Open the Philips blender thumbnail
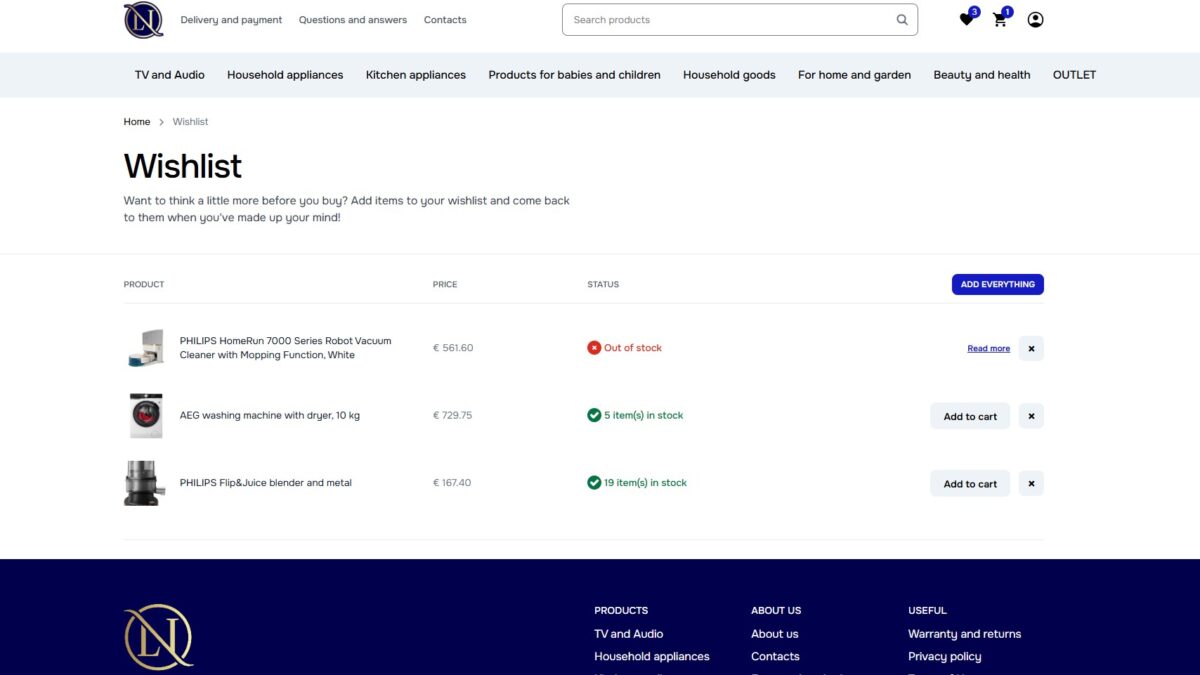This screenshot has width=1200, height=675. pyautogui.click(x=145, y=483)
